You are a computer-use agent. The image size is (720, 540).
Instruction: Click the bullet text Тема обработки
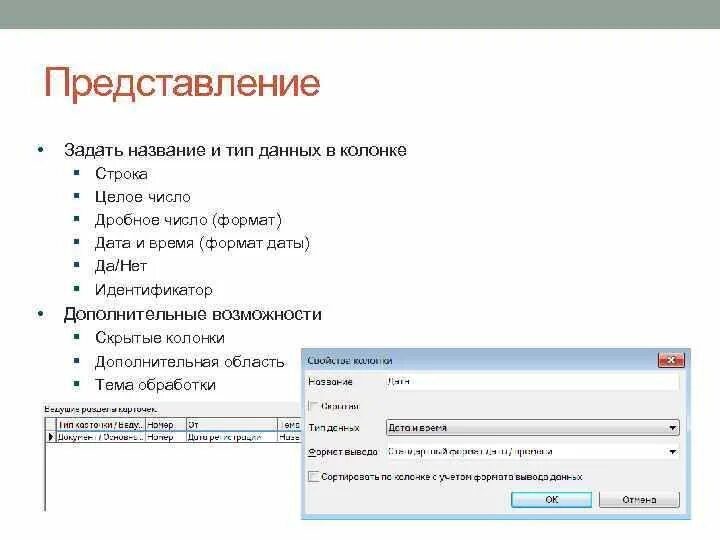point(155,384)
